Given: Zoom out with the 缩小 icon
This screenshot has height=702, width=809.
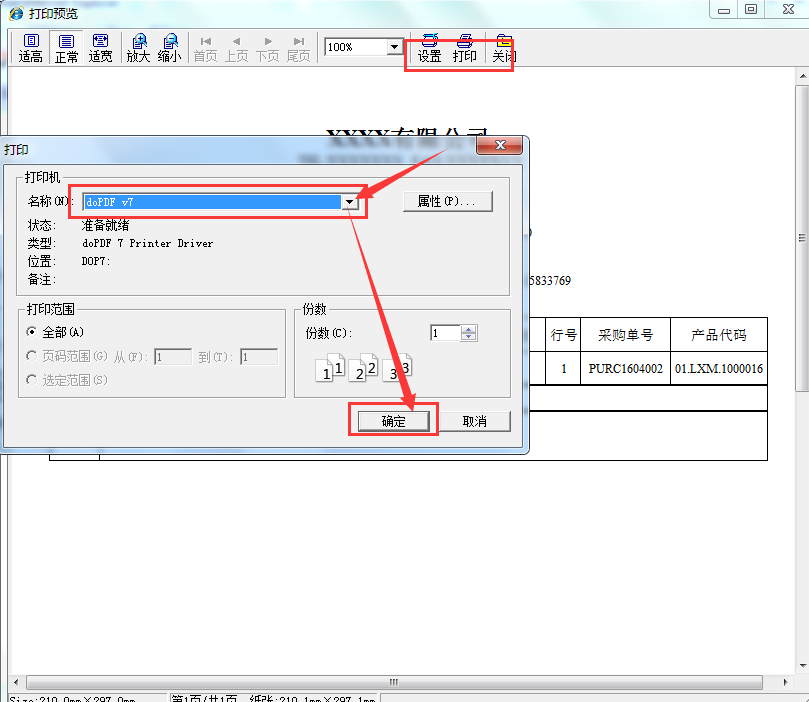Looking at the screenshot, I should (x=170, y=47).
